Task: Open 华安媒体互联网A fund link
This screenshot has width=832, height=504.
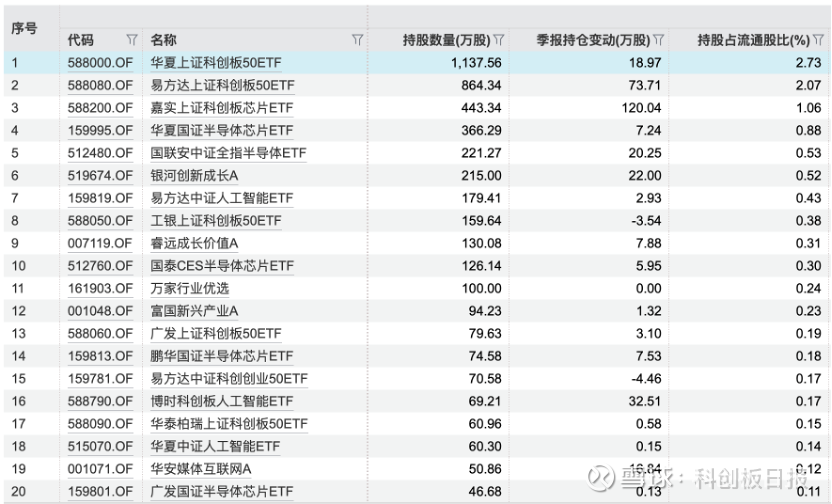Action: point(201,469)
